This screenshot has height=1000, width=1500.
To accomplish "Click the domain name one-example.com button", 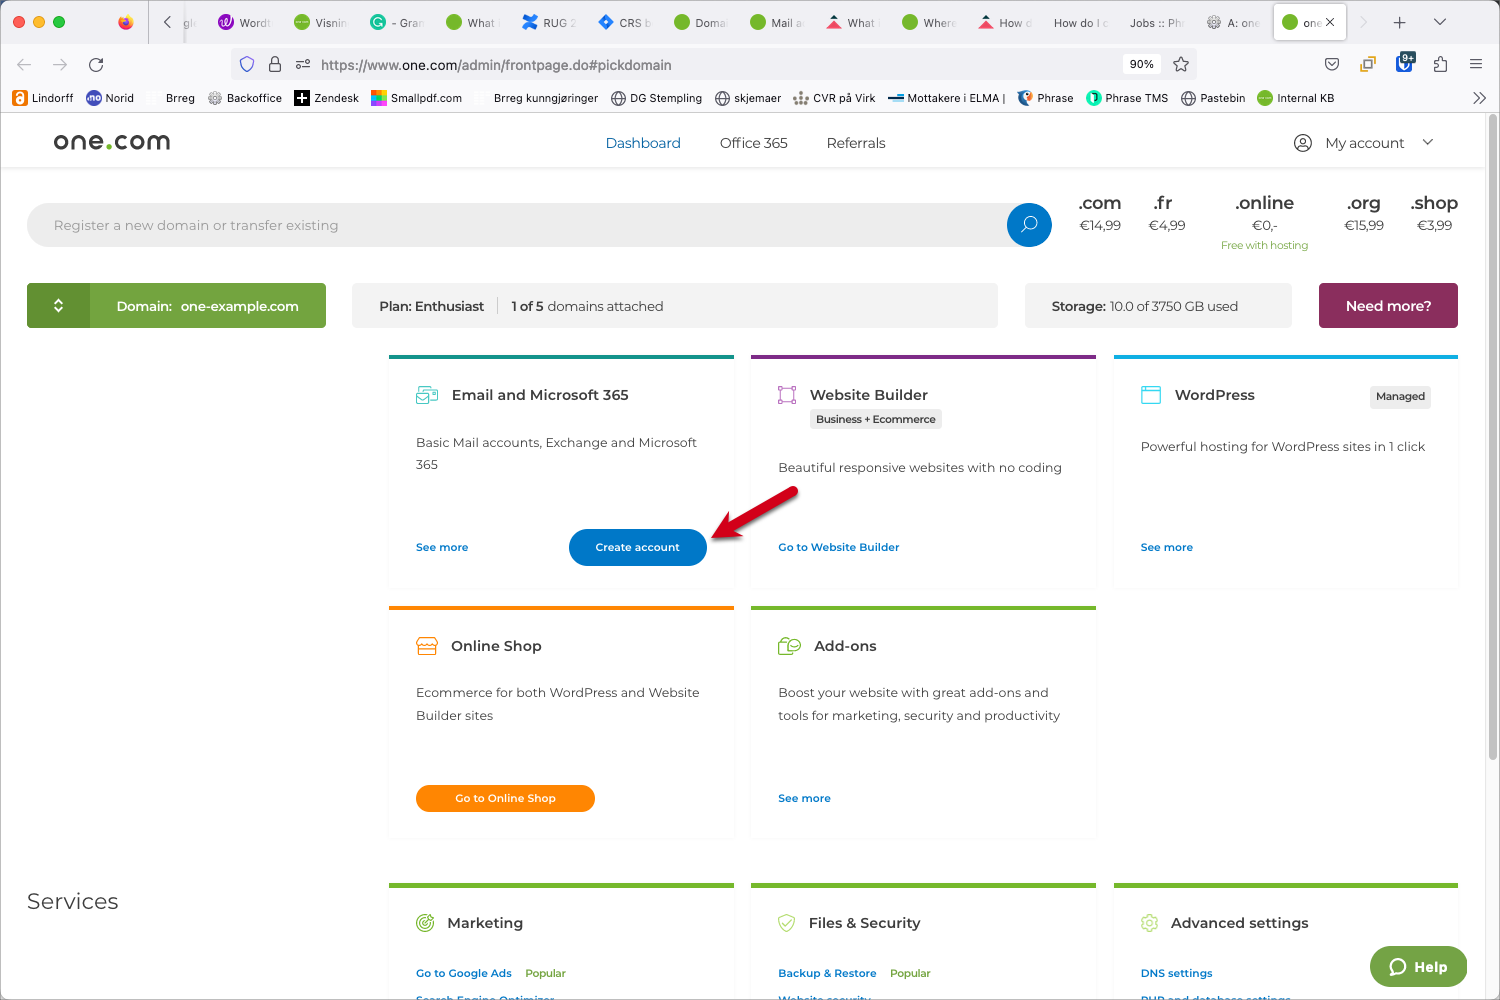I will pyautogui.click(x=208, y=306).
